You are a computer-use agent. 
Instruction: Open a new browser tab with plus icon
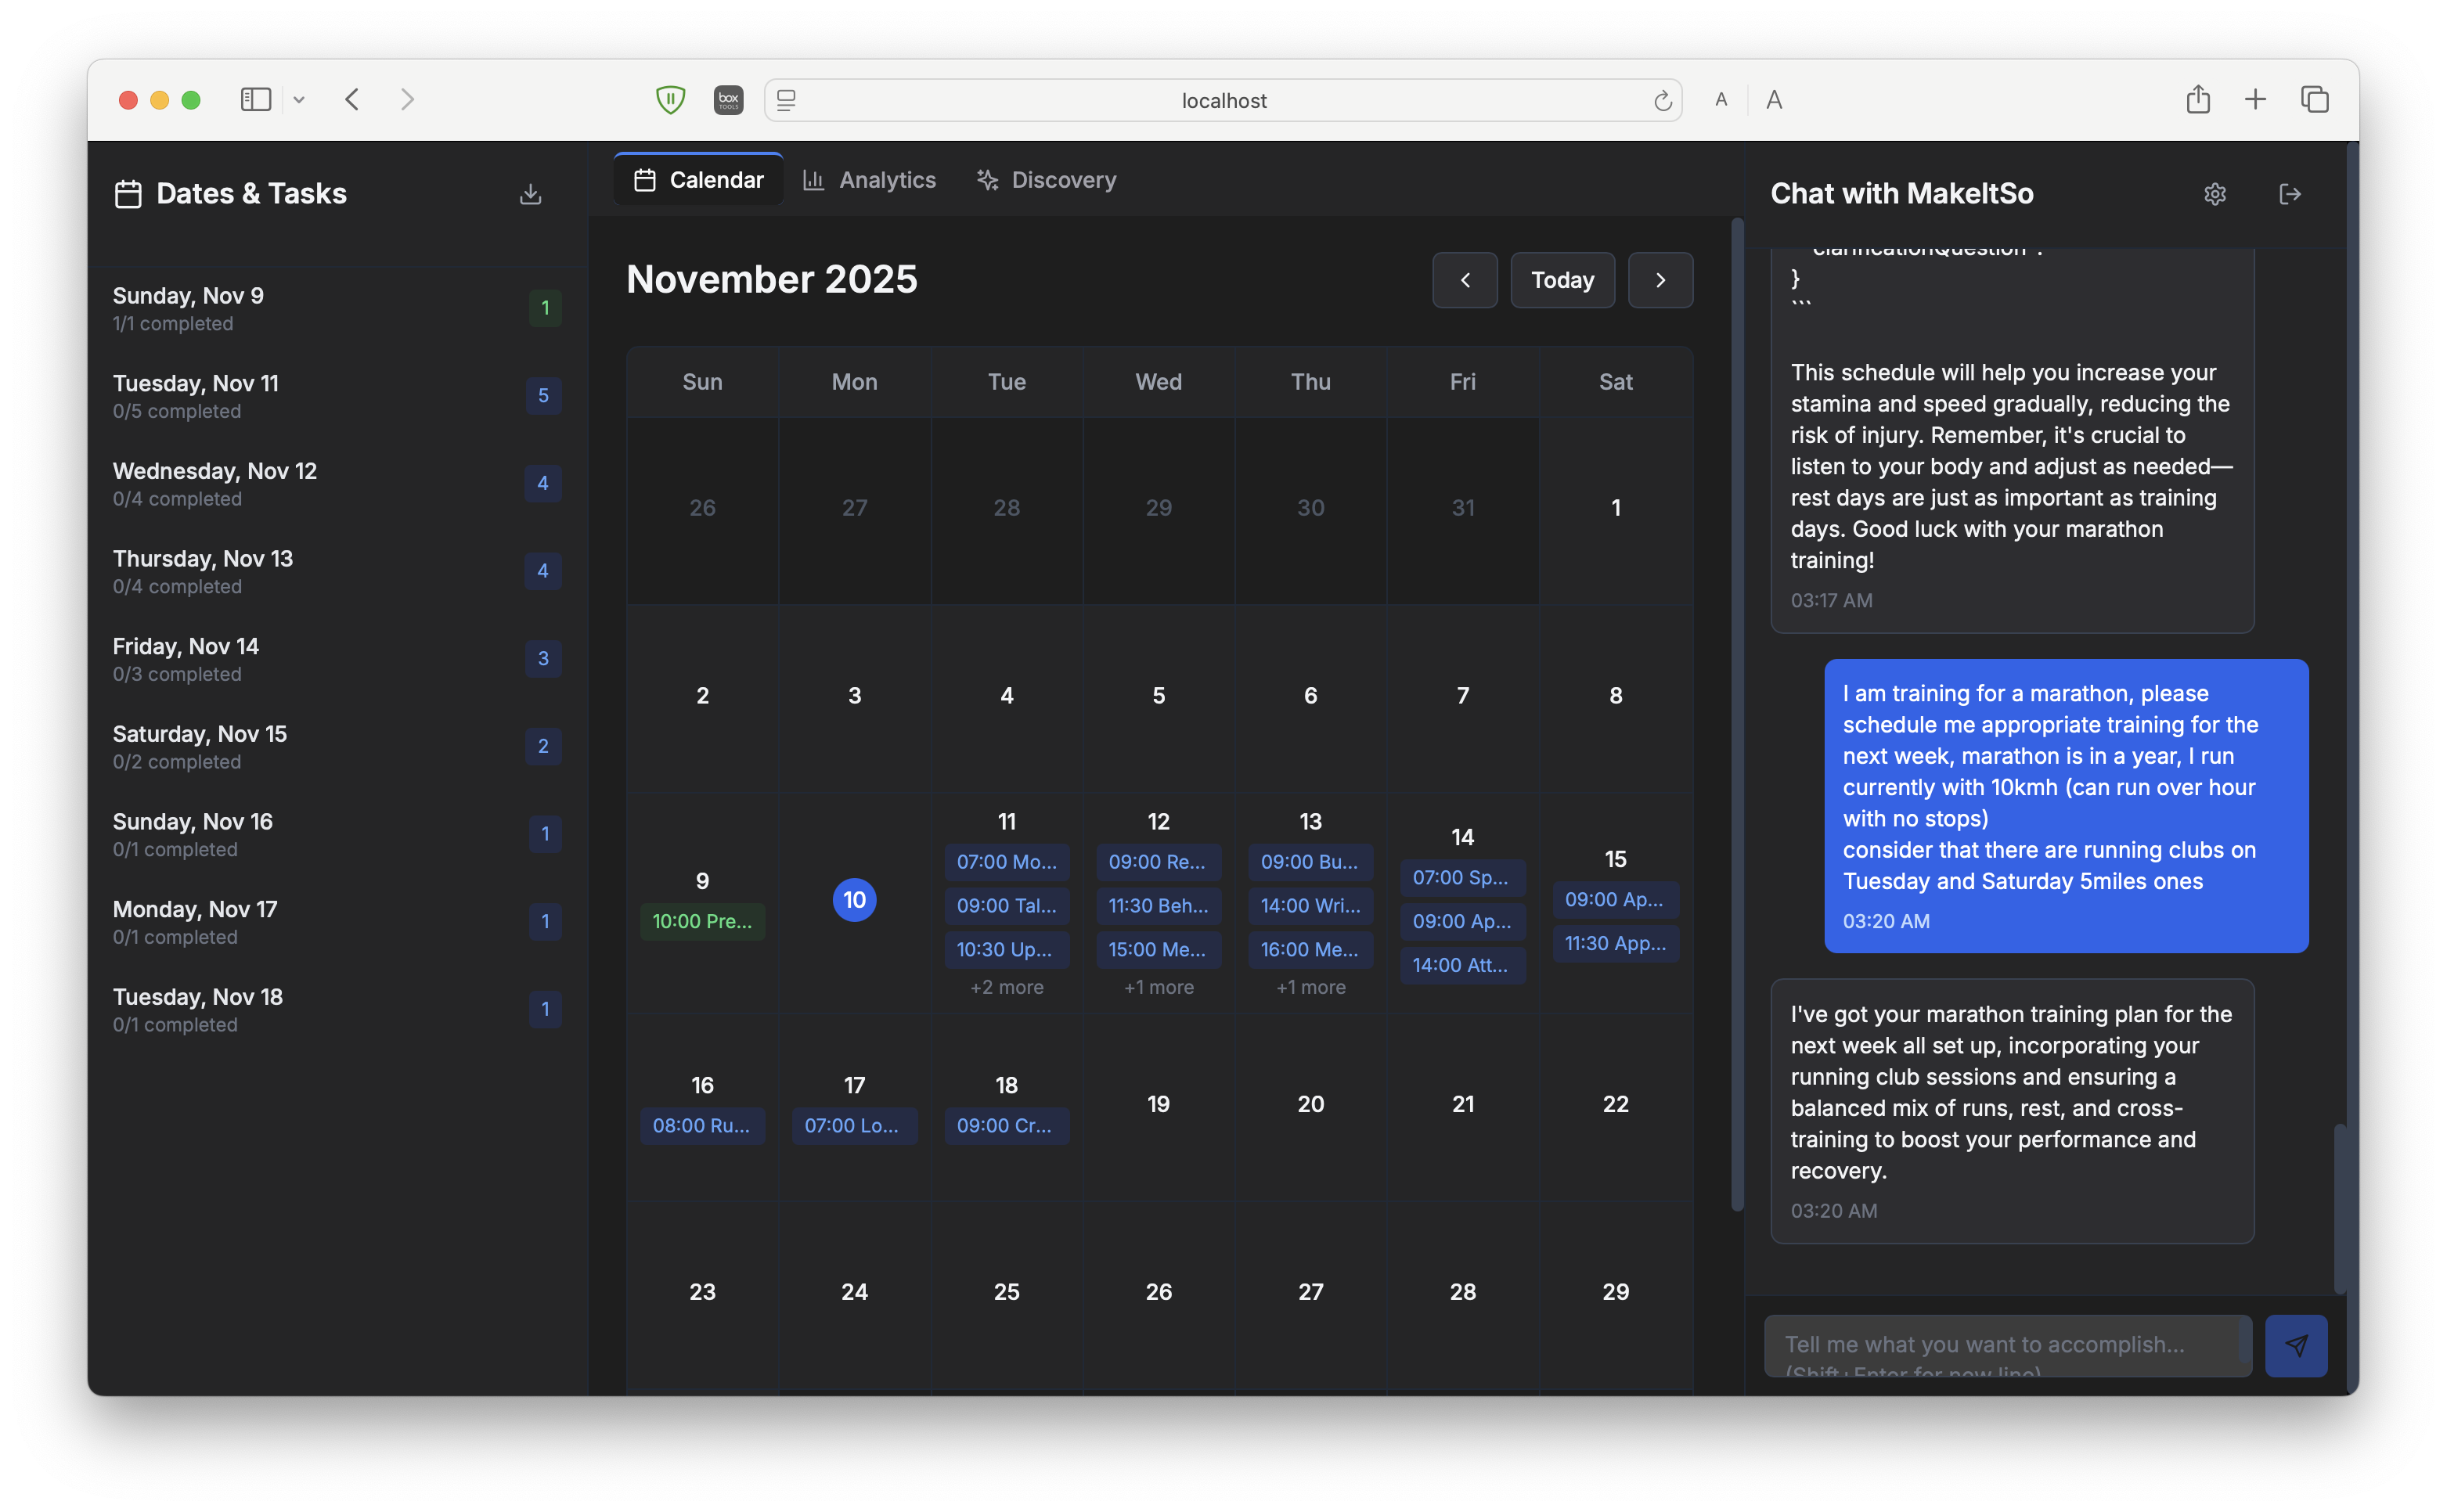click(x=2255, y=99)
